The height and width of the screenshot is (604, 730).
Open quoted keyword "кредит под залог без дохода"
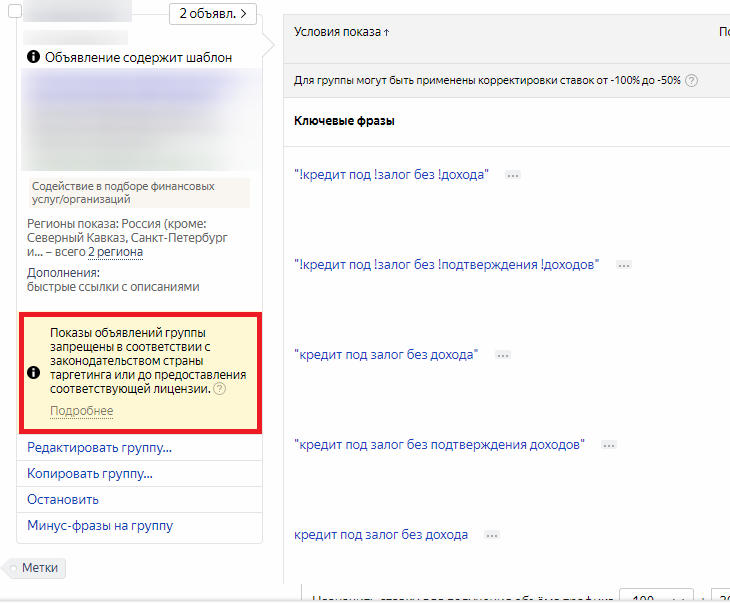point(386,355)
